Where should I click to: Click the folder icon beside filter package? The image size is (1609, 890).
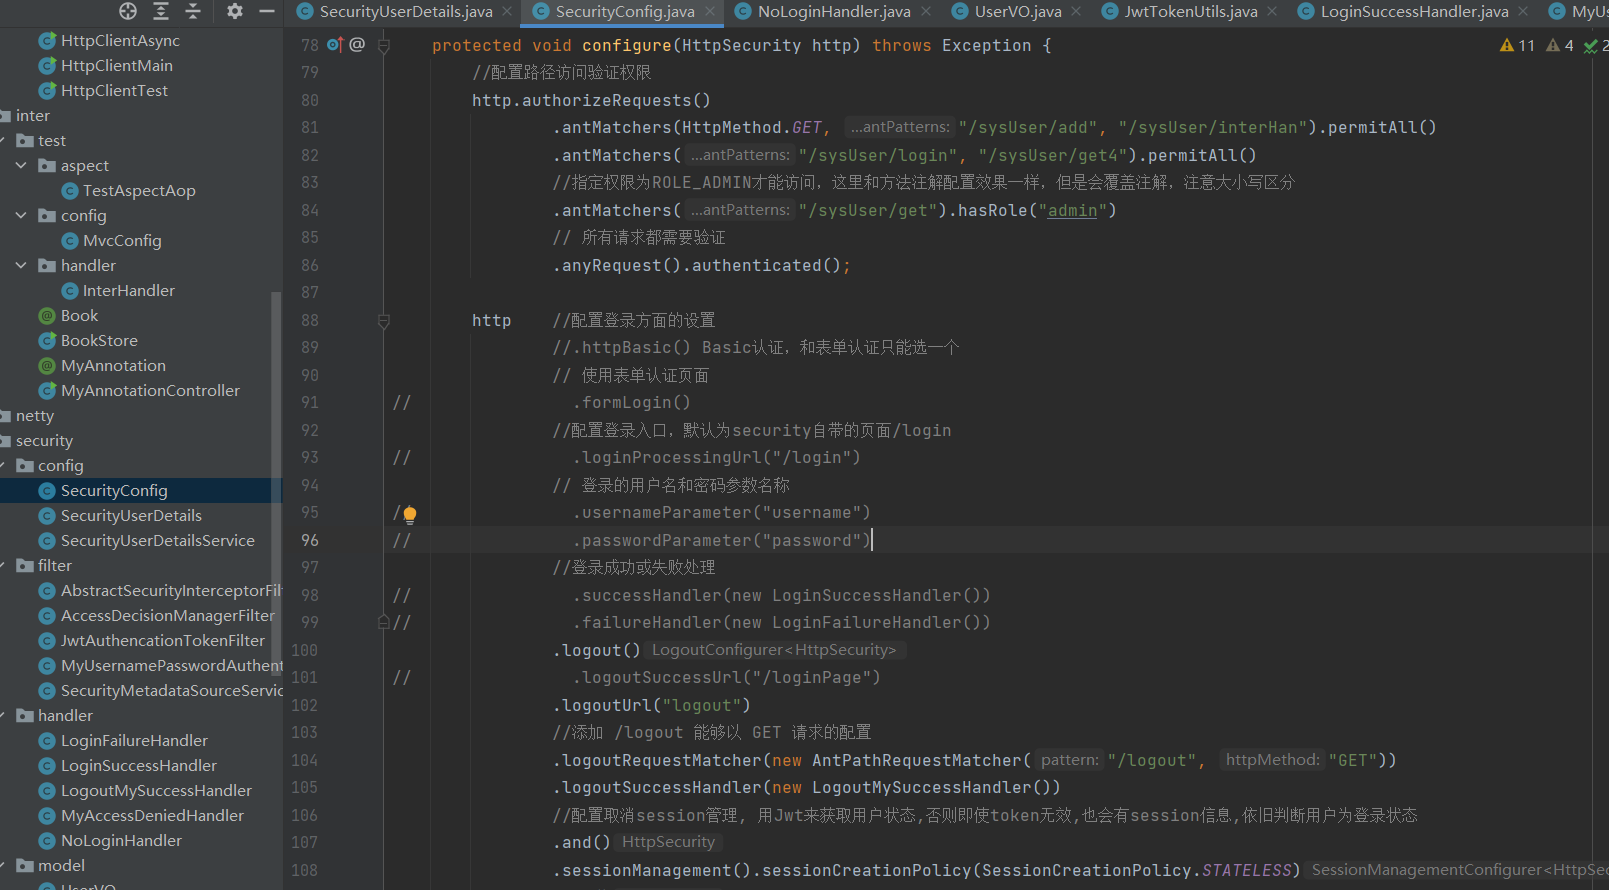coord(25,566)
